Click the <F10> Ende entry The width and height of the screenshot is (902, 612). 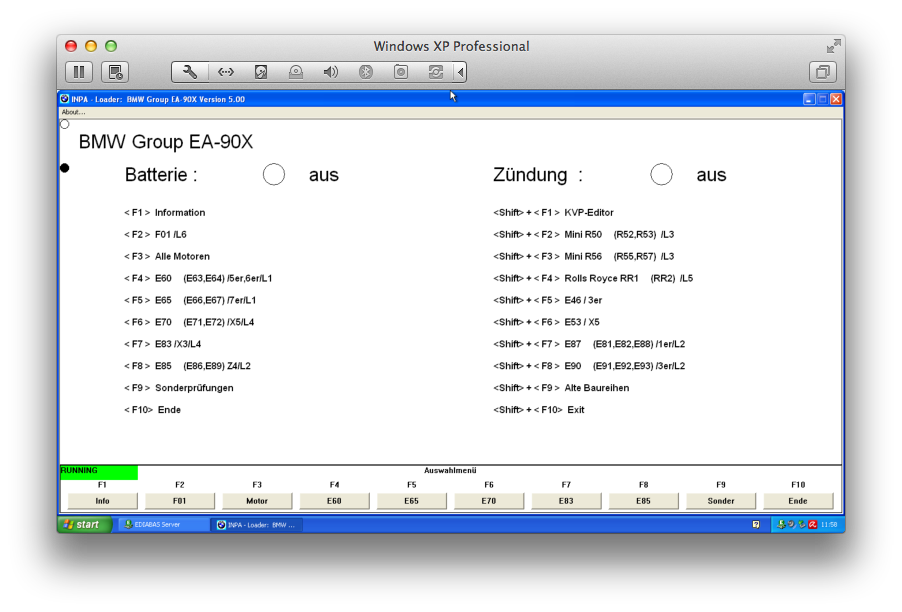(152, 410)
